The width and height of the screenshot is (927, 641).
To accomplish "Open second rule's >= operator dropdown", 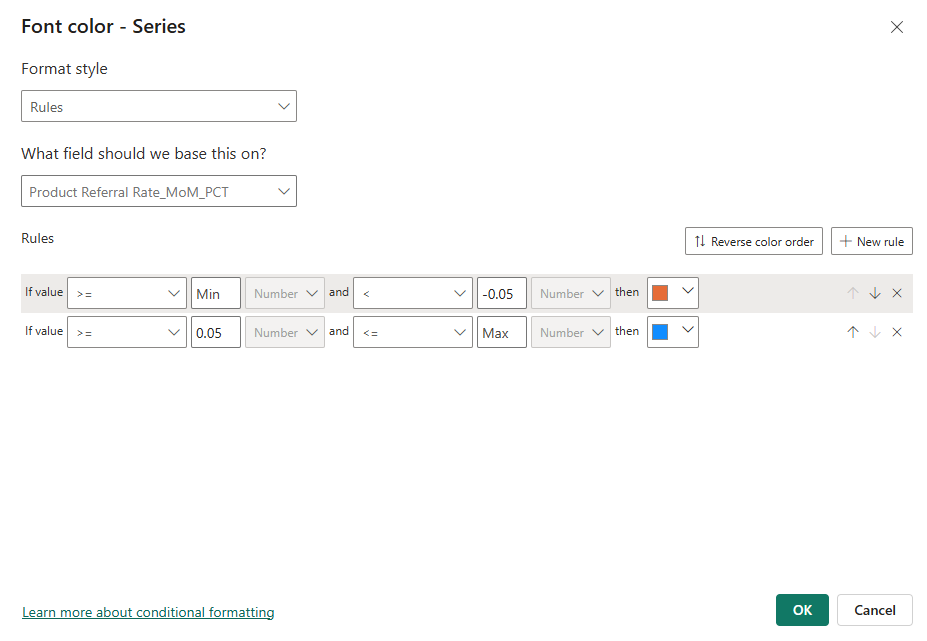I will [127, 332].
